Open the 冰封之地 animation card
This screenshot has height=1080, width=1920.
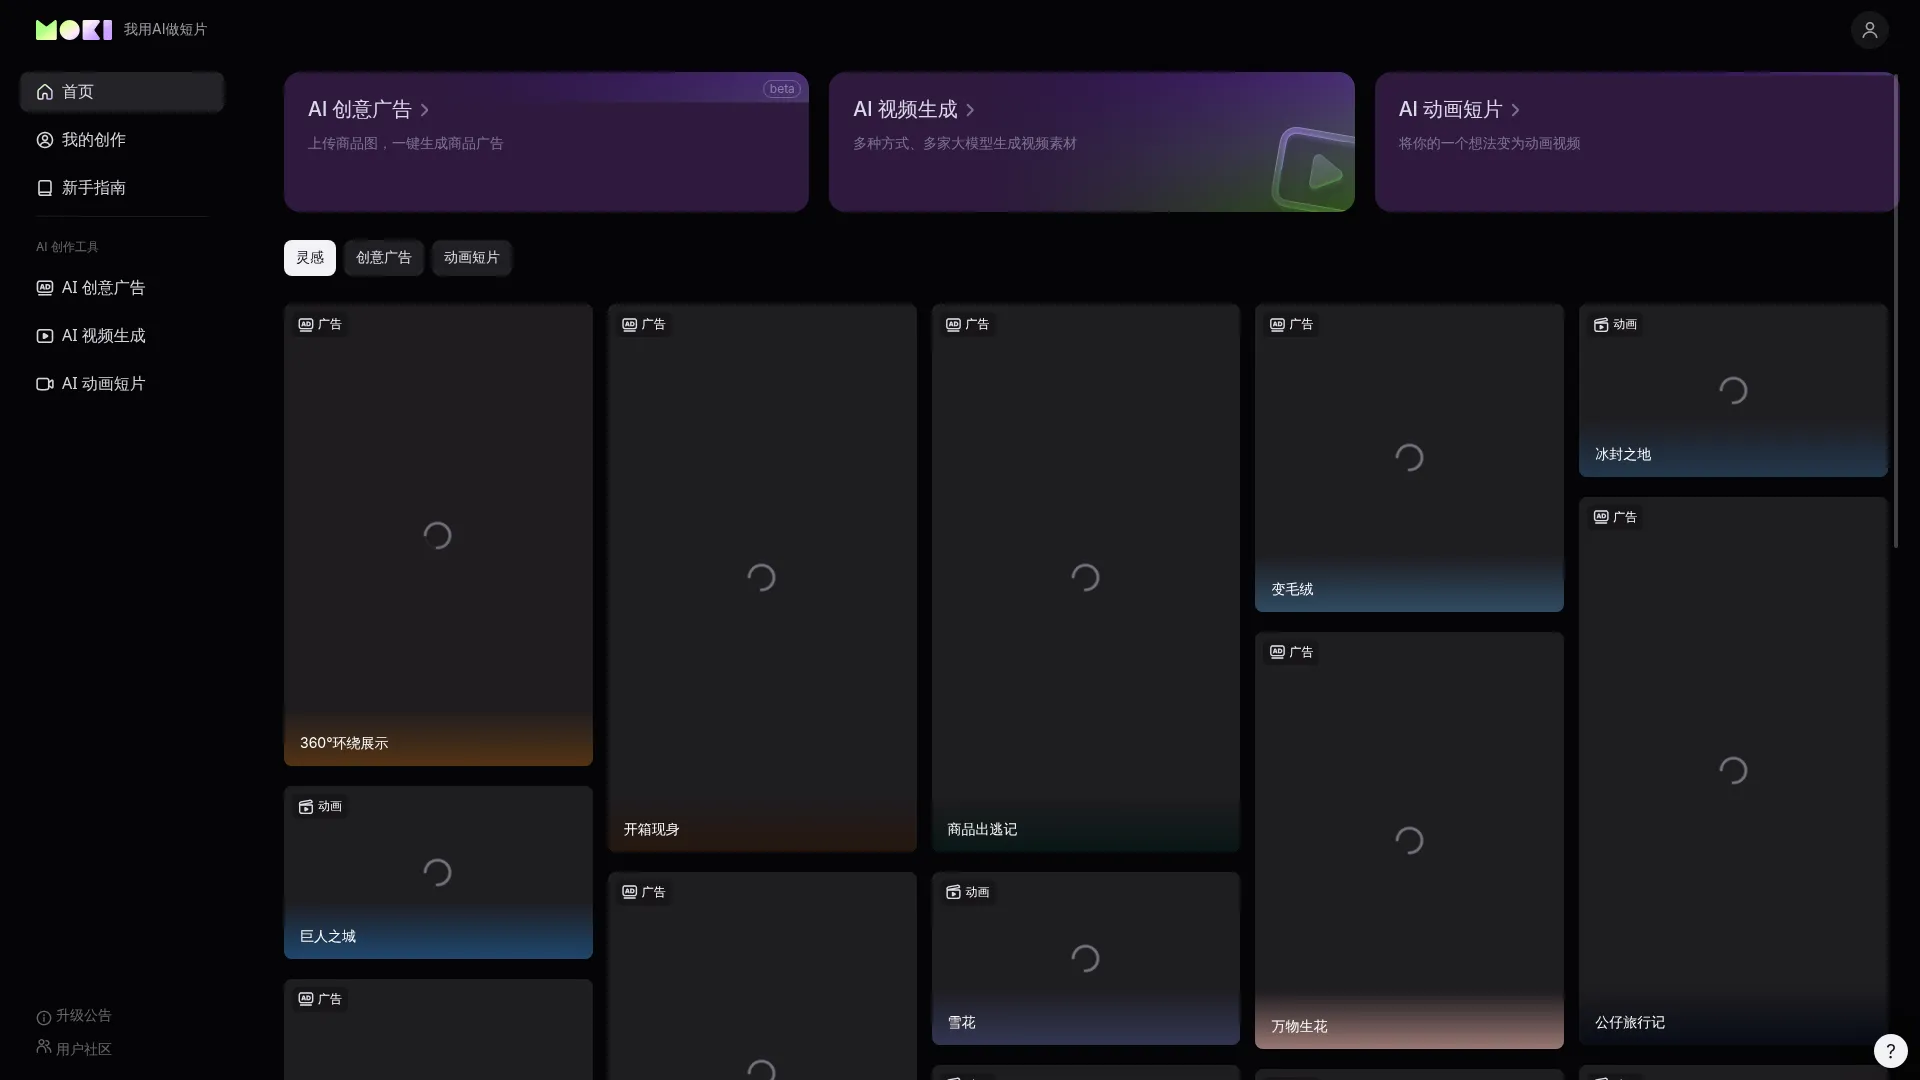point(1732,390)
